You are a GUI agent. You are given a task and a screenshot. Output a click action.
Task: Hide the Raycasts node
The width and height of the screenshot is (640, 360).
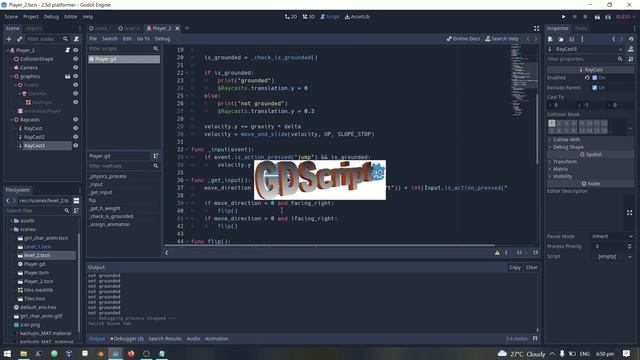pyautogui.click(x=76, y=120)
